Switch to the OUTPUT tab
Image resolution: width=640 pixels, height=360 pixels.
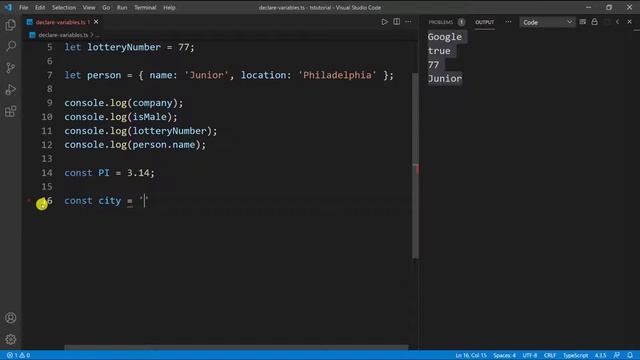point(484,22)
